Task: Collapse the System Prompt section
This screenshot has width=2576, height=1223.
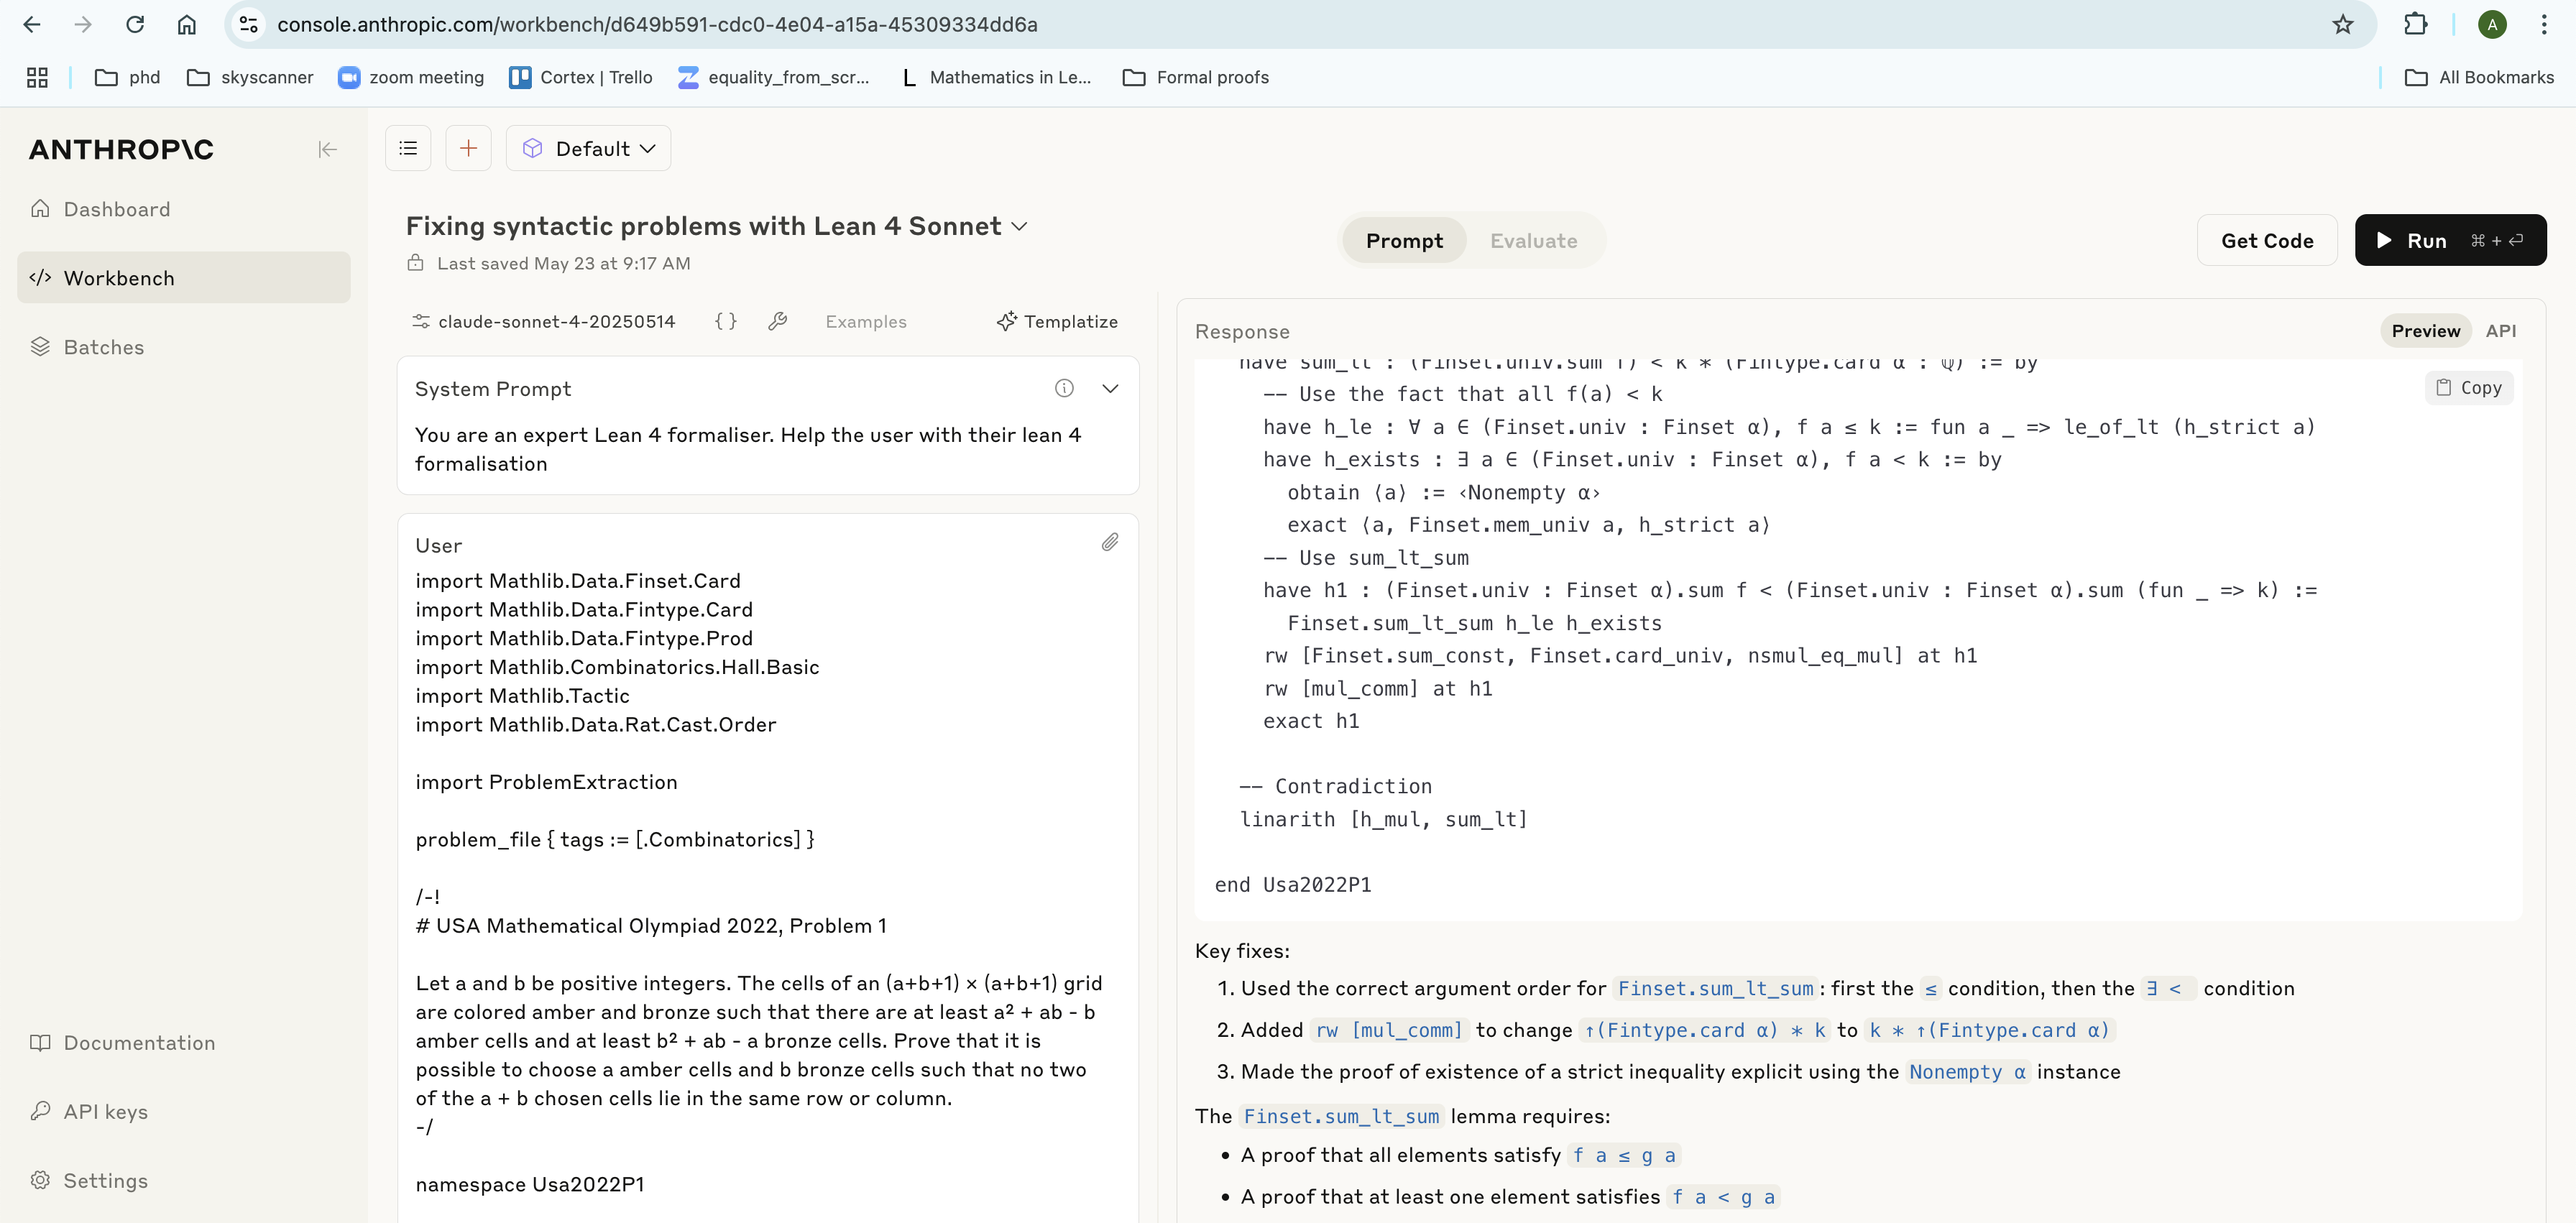Action: click(x=1109, y=388)
